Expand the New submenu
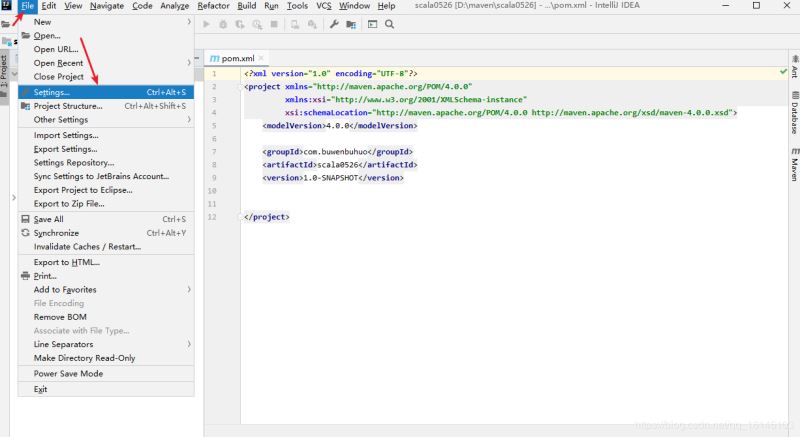This screenshot has height=437, width=800. coord(42,21)
